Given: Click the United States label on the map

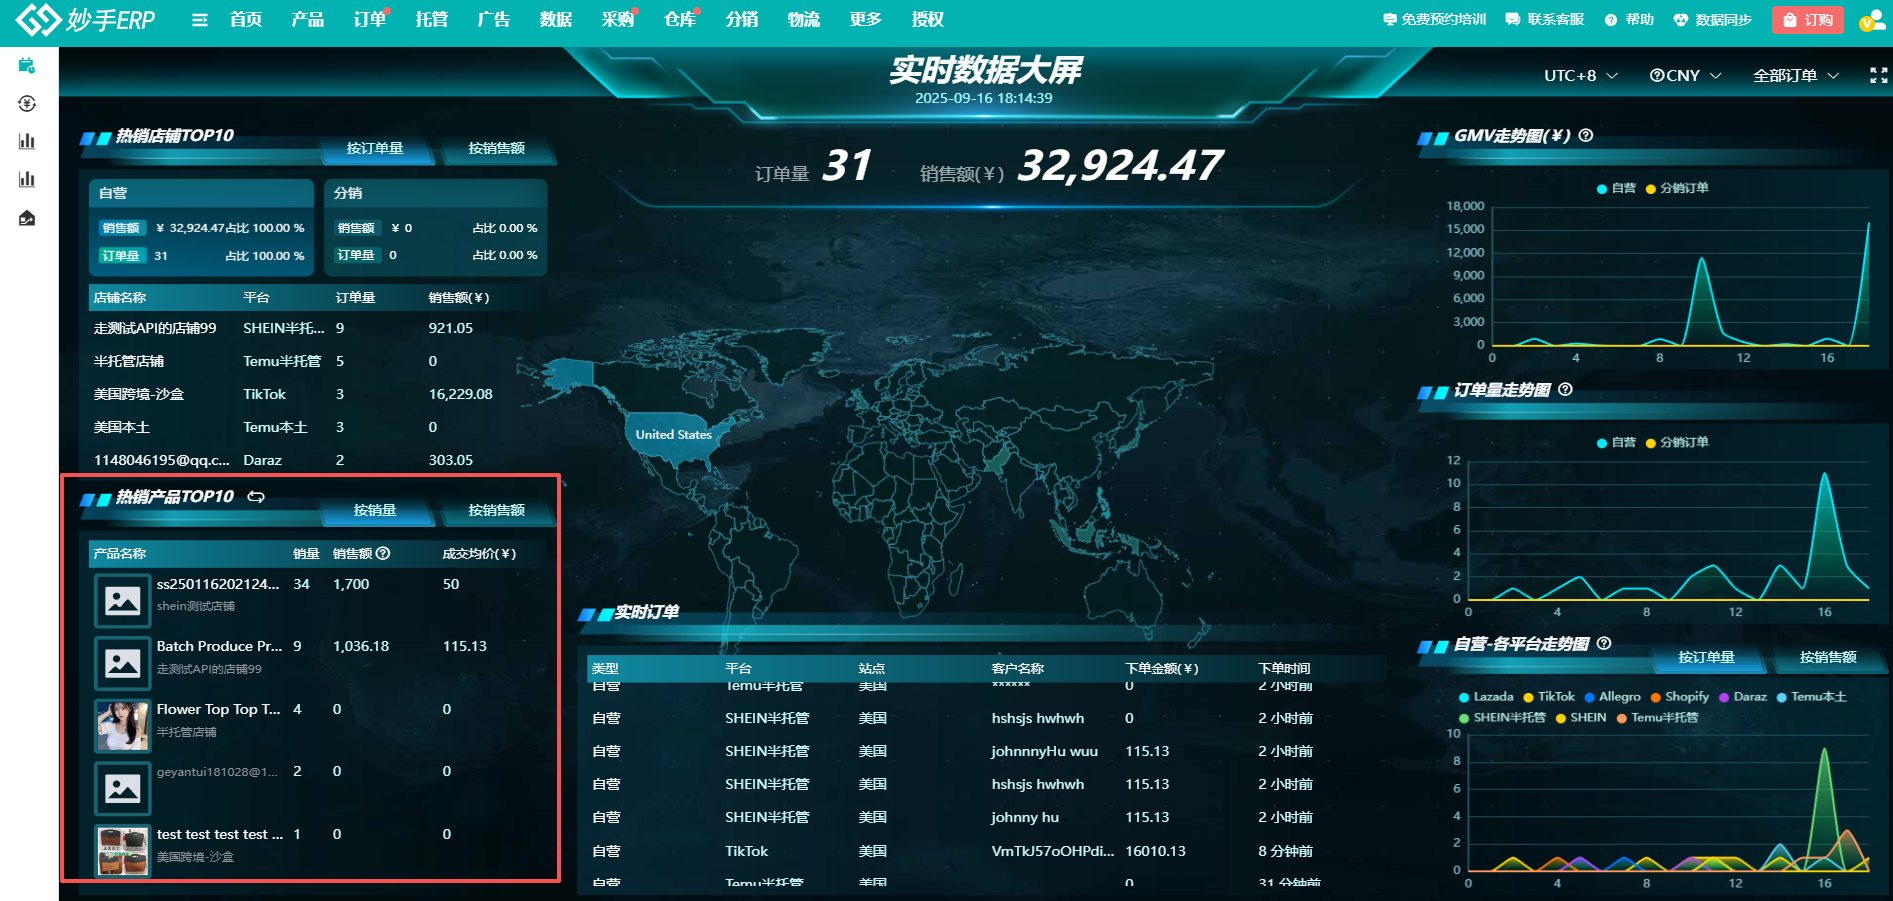Looking at the screenshot, I should (674, 435).
